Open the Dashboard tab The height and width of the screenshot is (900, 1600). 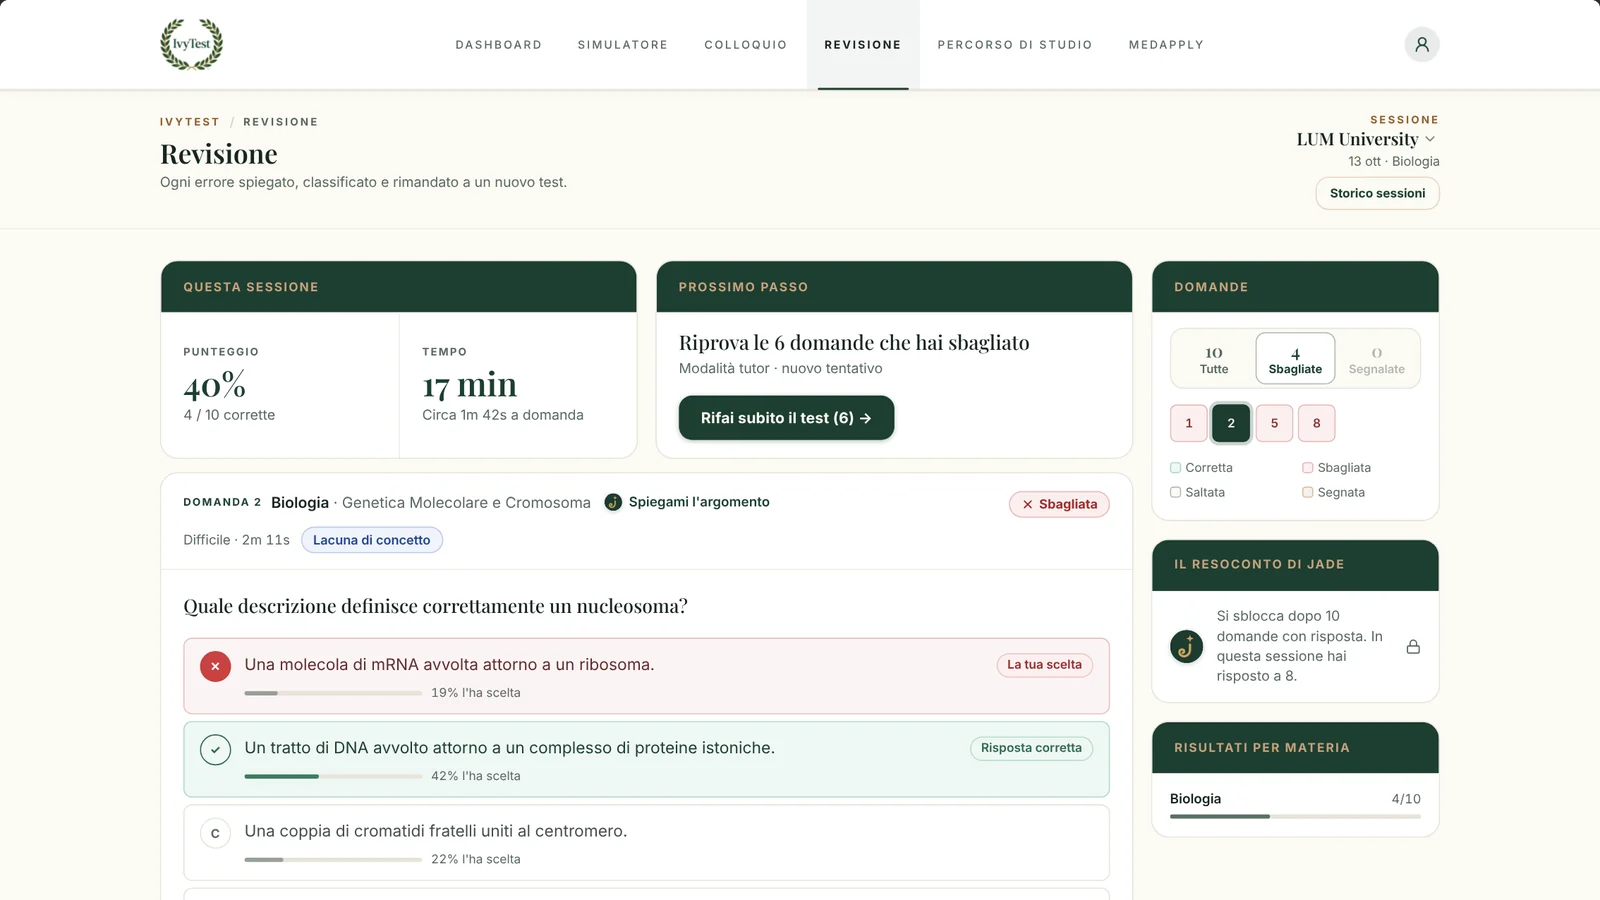tap(498, 45)
